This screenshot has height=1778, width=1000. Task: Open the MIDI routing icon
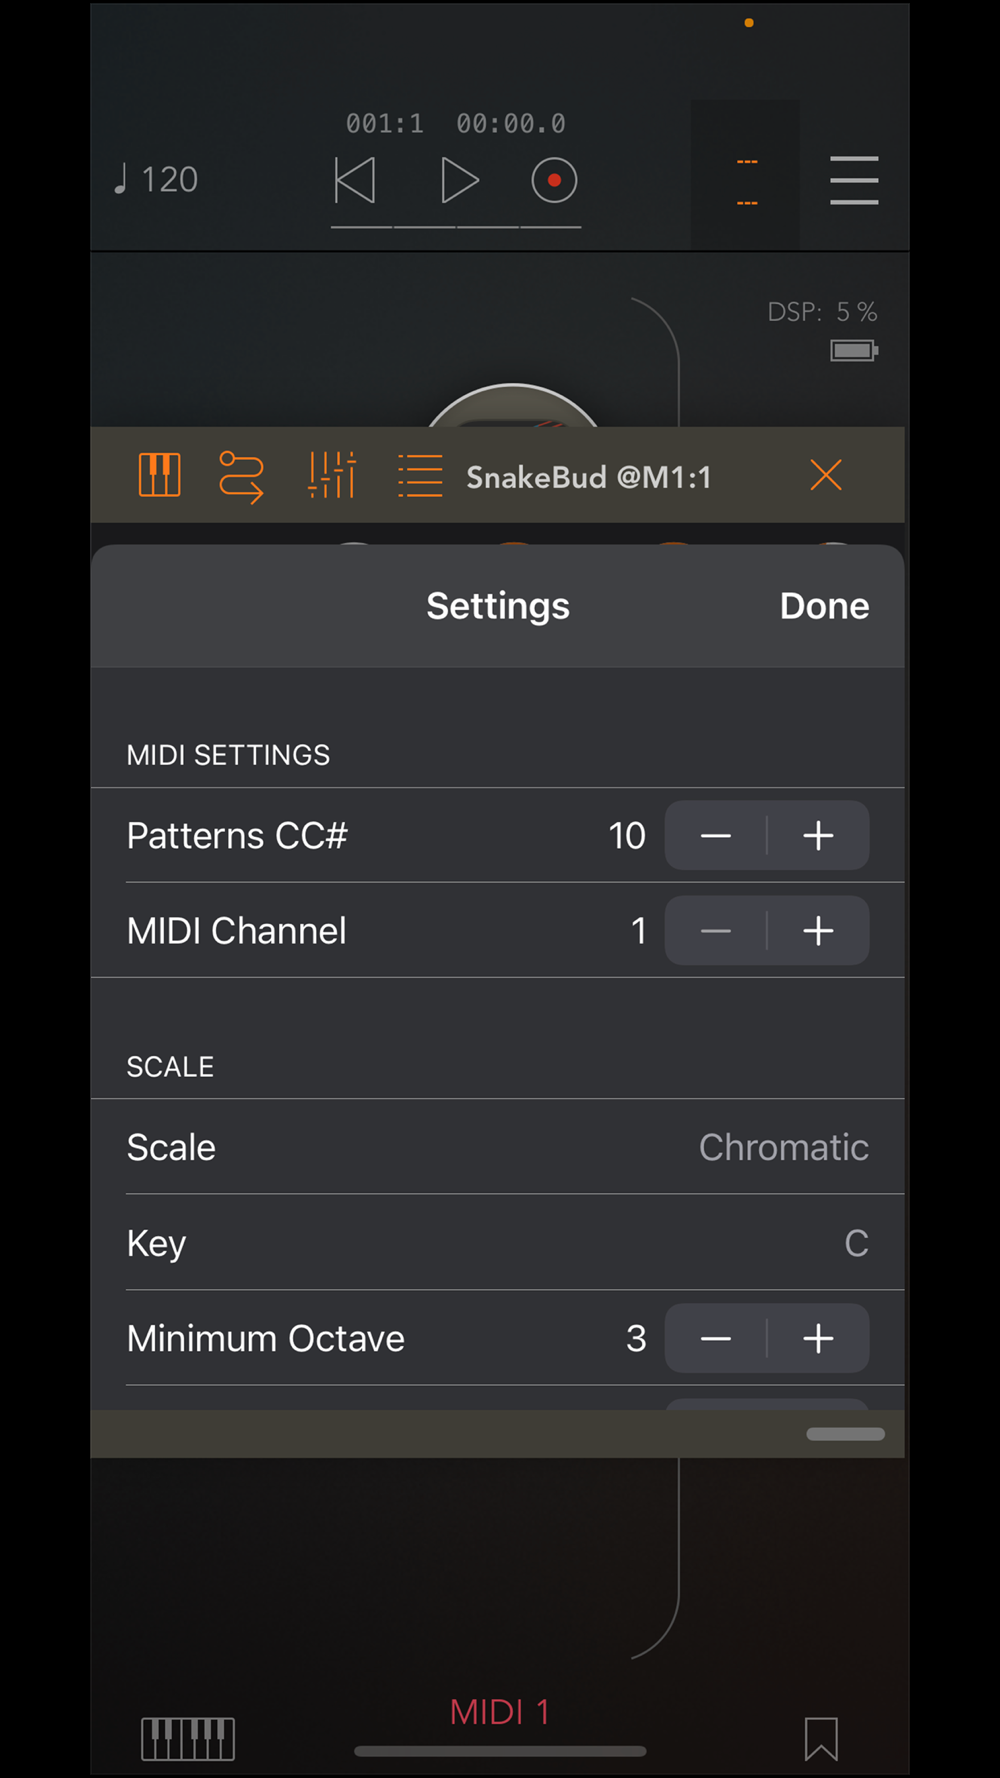(x=241, y=476)
